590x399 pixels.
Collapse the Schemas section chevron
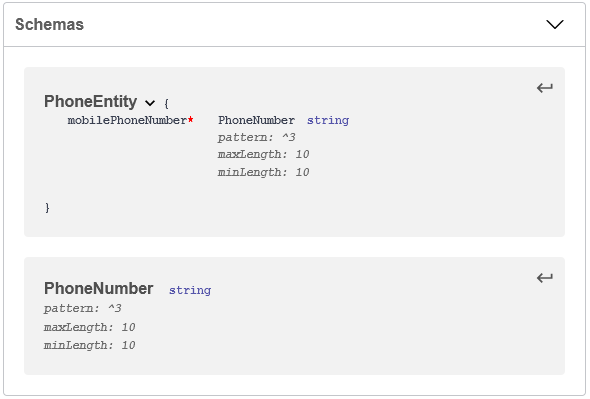(555, 24)
